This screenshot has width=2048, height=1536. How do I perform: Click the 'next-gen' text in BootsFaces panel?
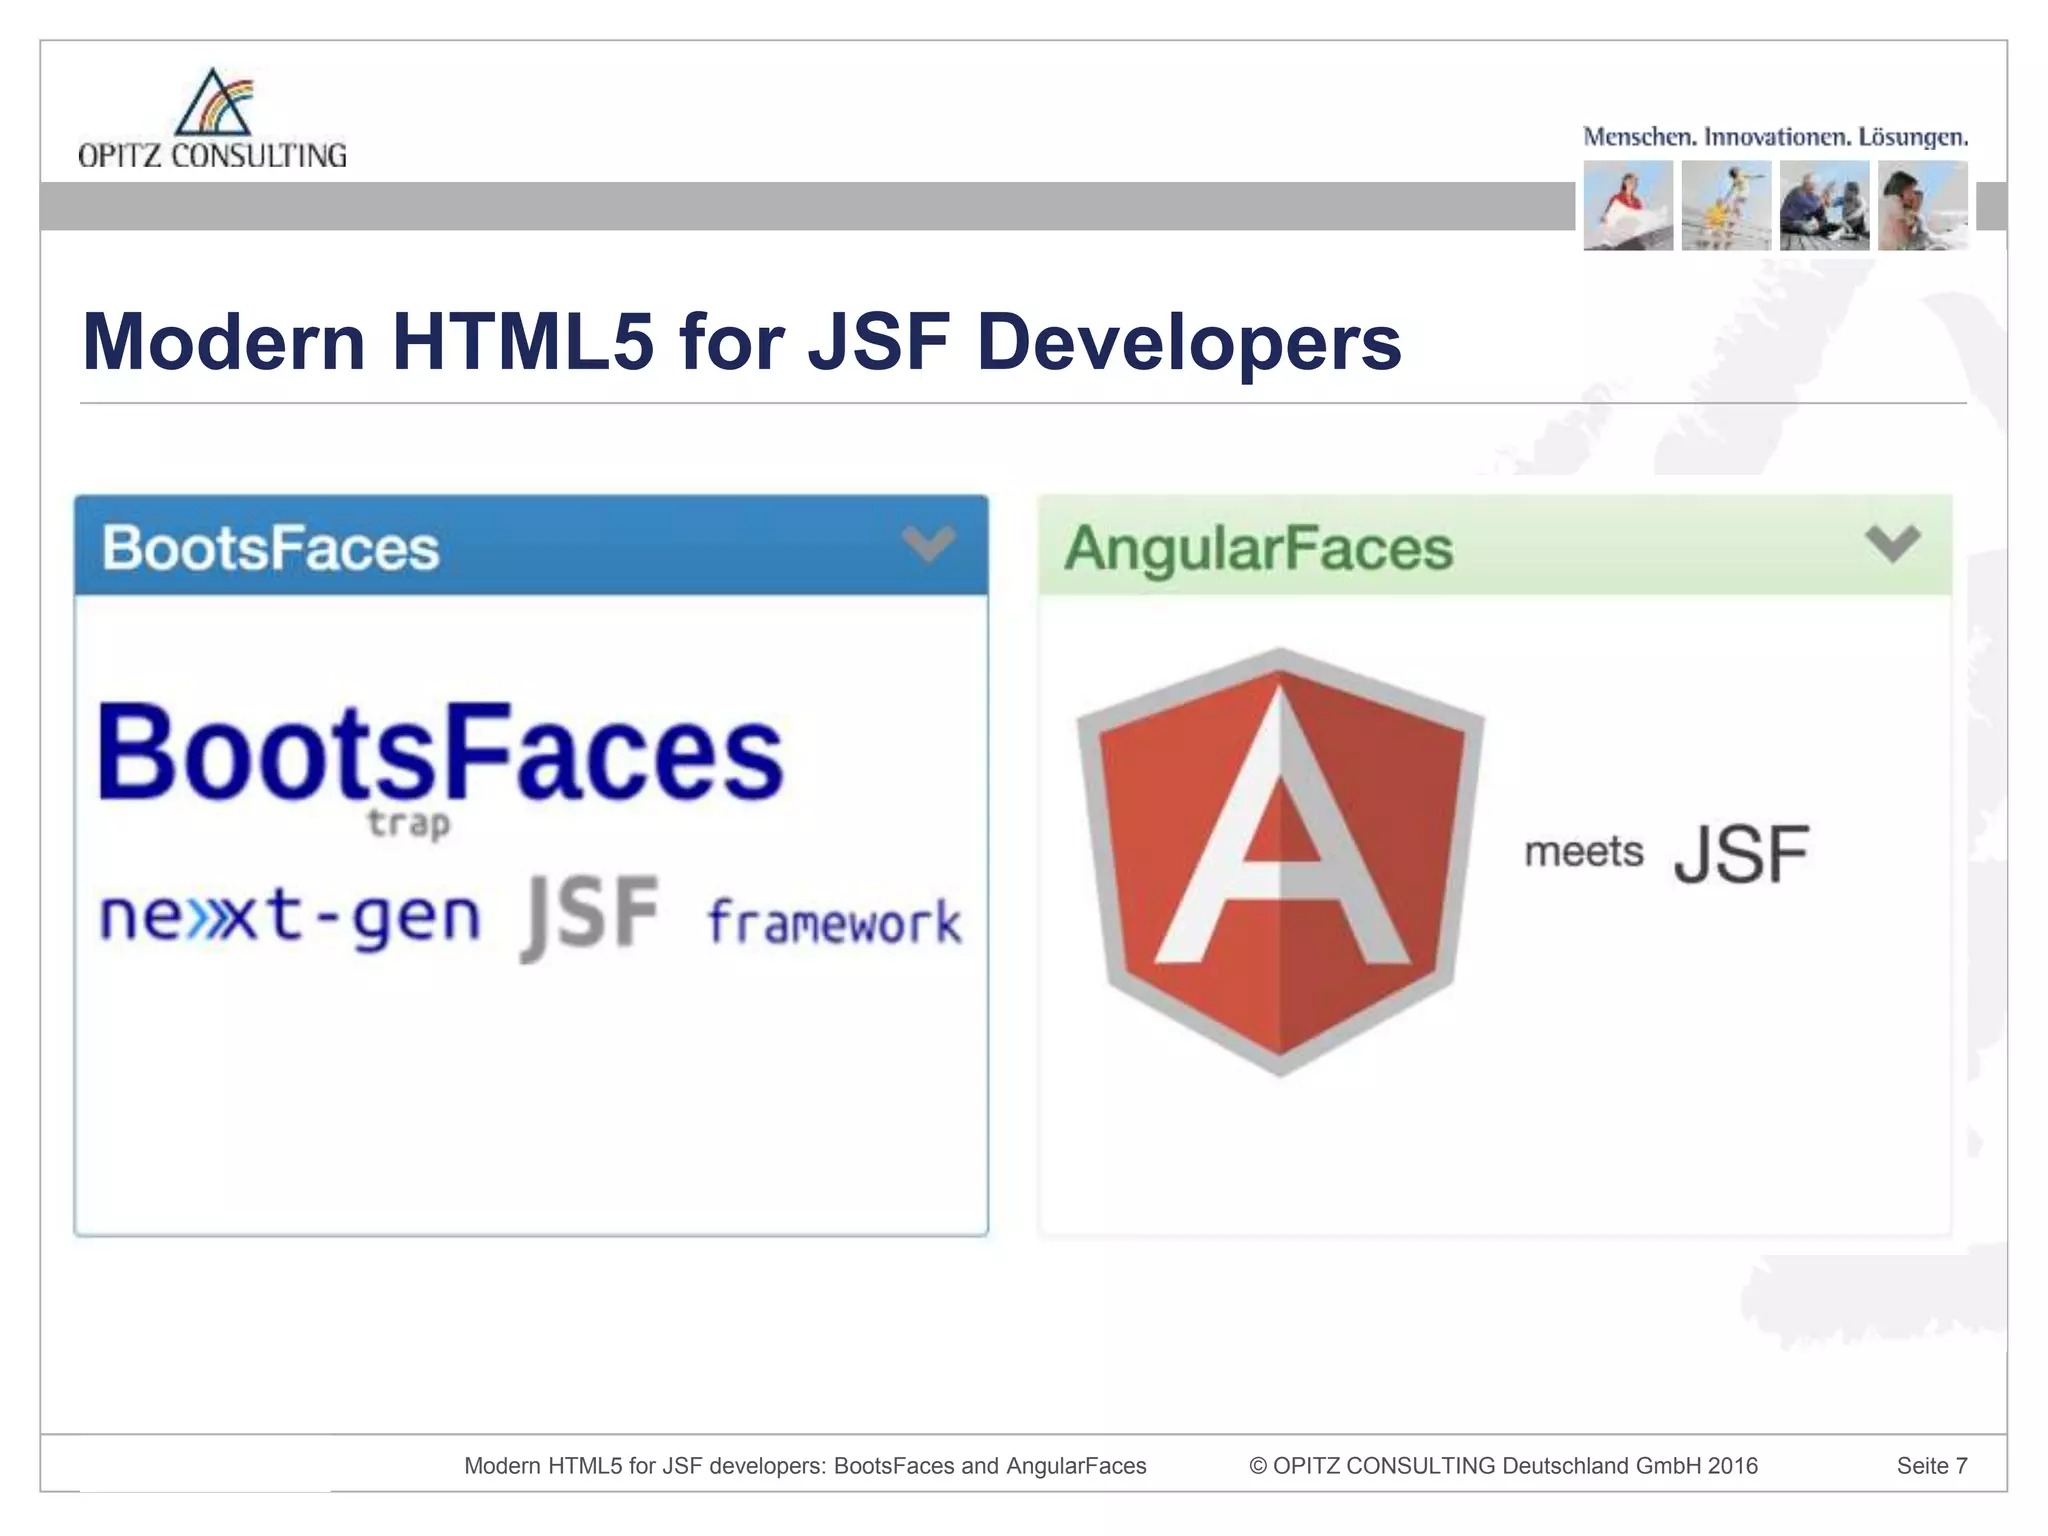[x=290, y=918]
